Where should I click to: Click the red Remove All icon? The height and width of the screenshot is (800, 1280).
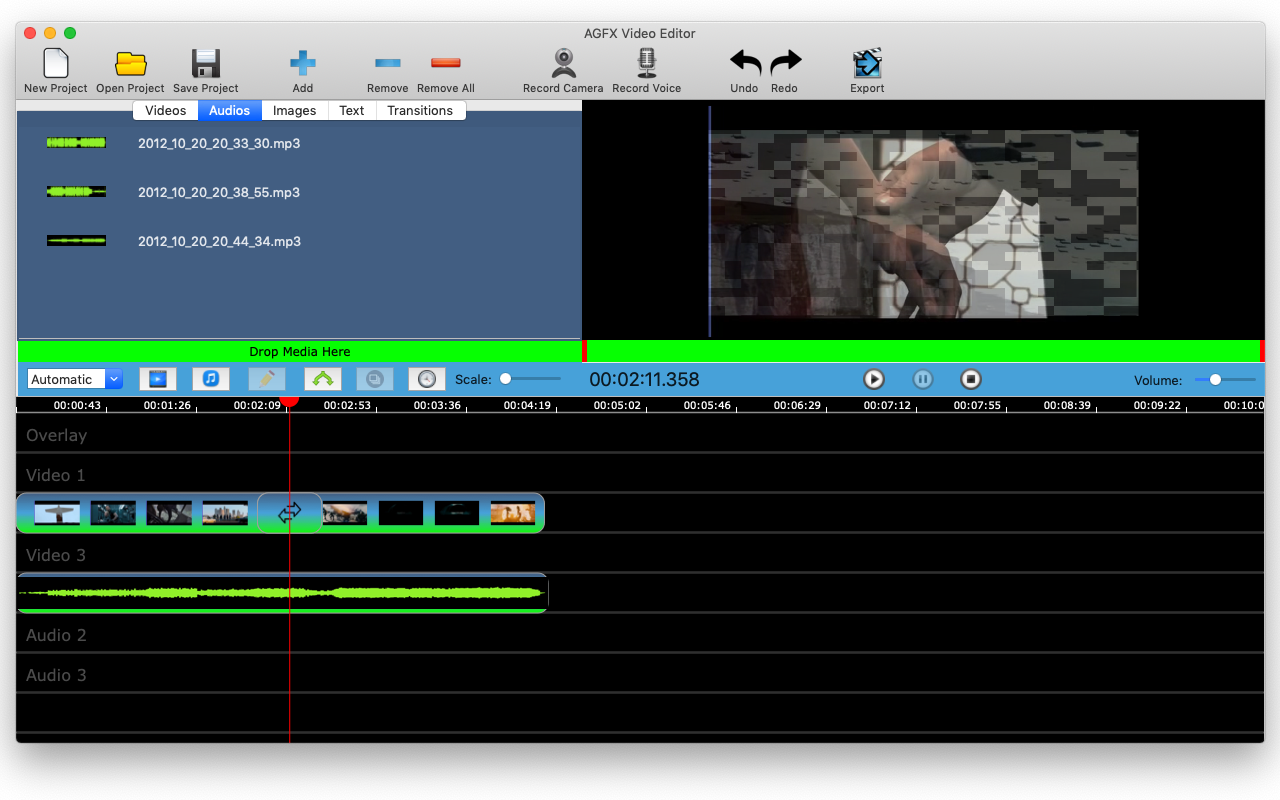[445, 63]
